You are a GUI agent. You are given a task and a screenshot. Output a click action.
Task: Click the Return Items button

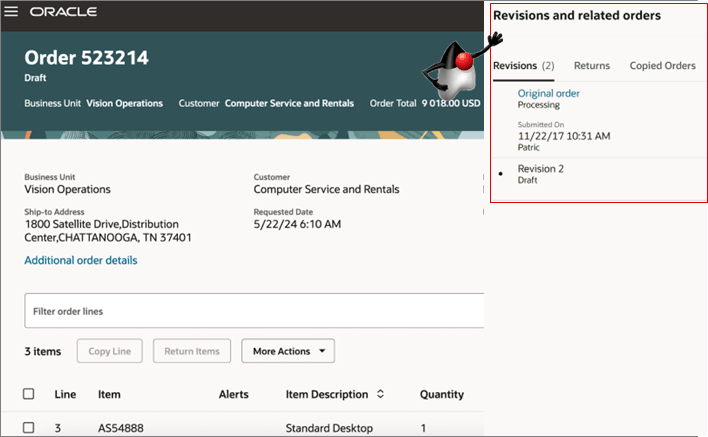pyautogui.click(x=192, y=351)
